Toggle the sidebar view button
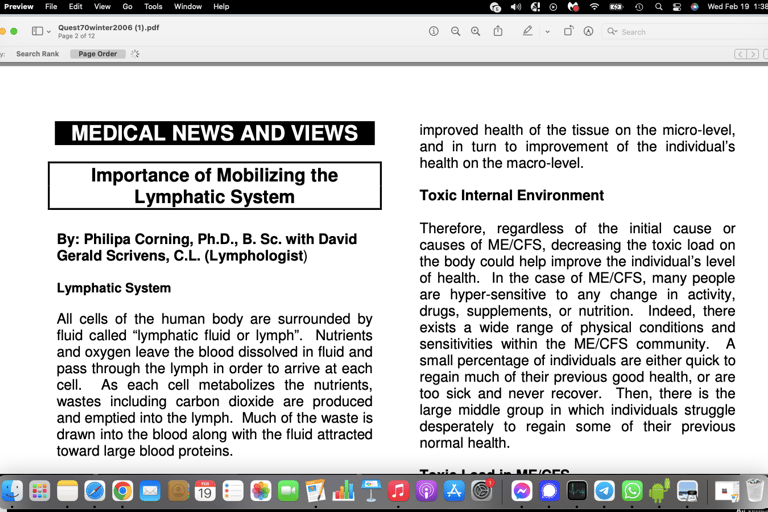 37,31
